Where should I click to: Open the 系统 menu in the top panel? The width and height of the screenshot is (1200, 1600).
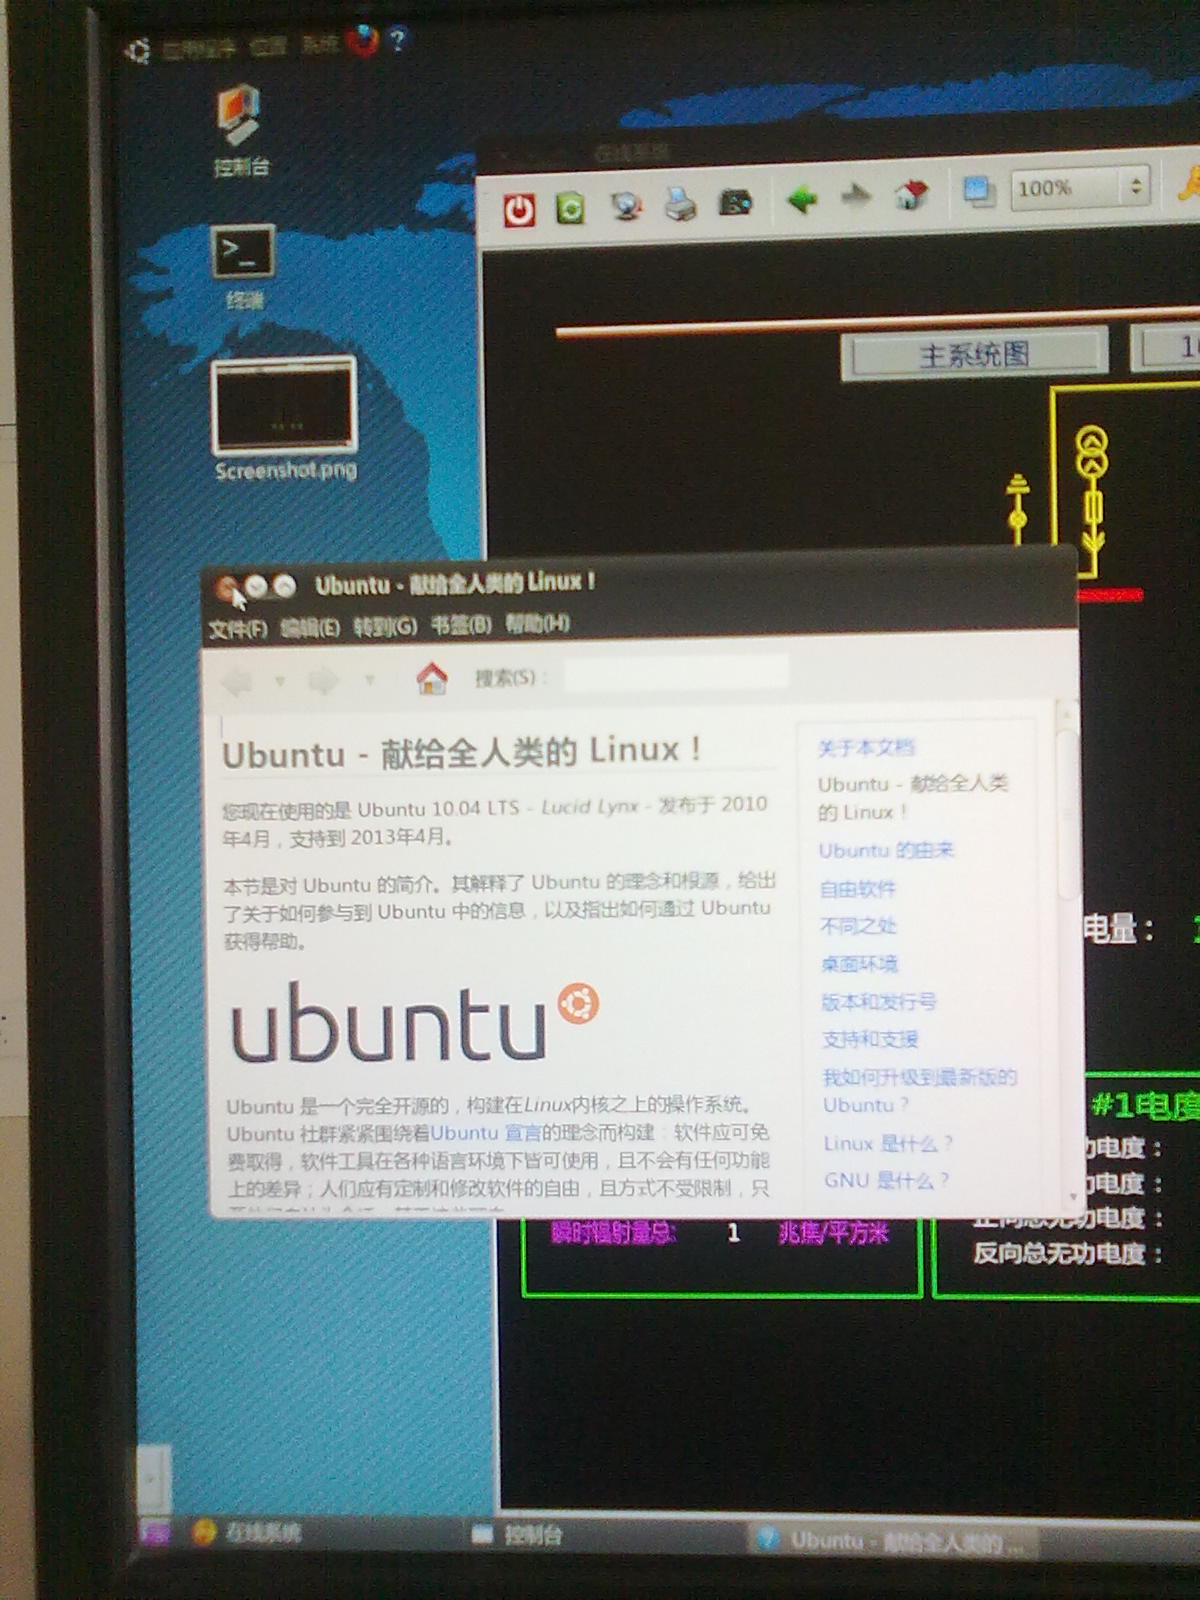click(x=320, y=44)
